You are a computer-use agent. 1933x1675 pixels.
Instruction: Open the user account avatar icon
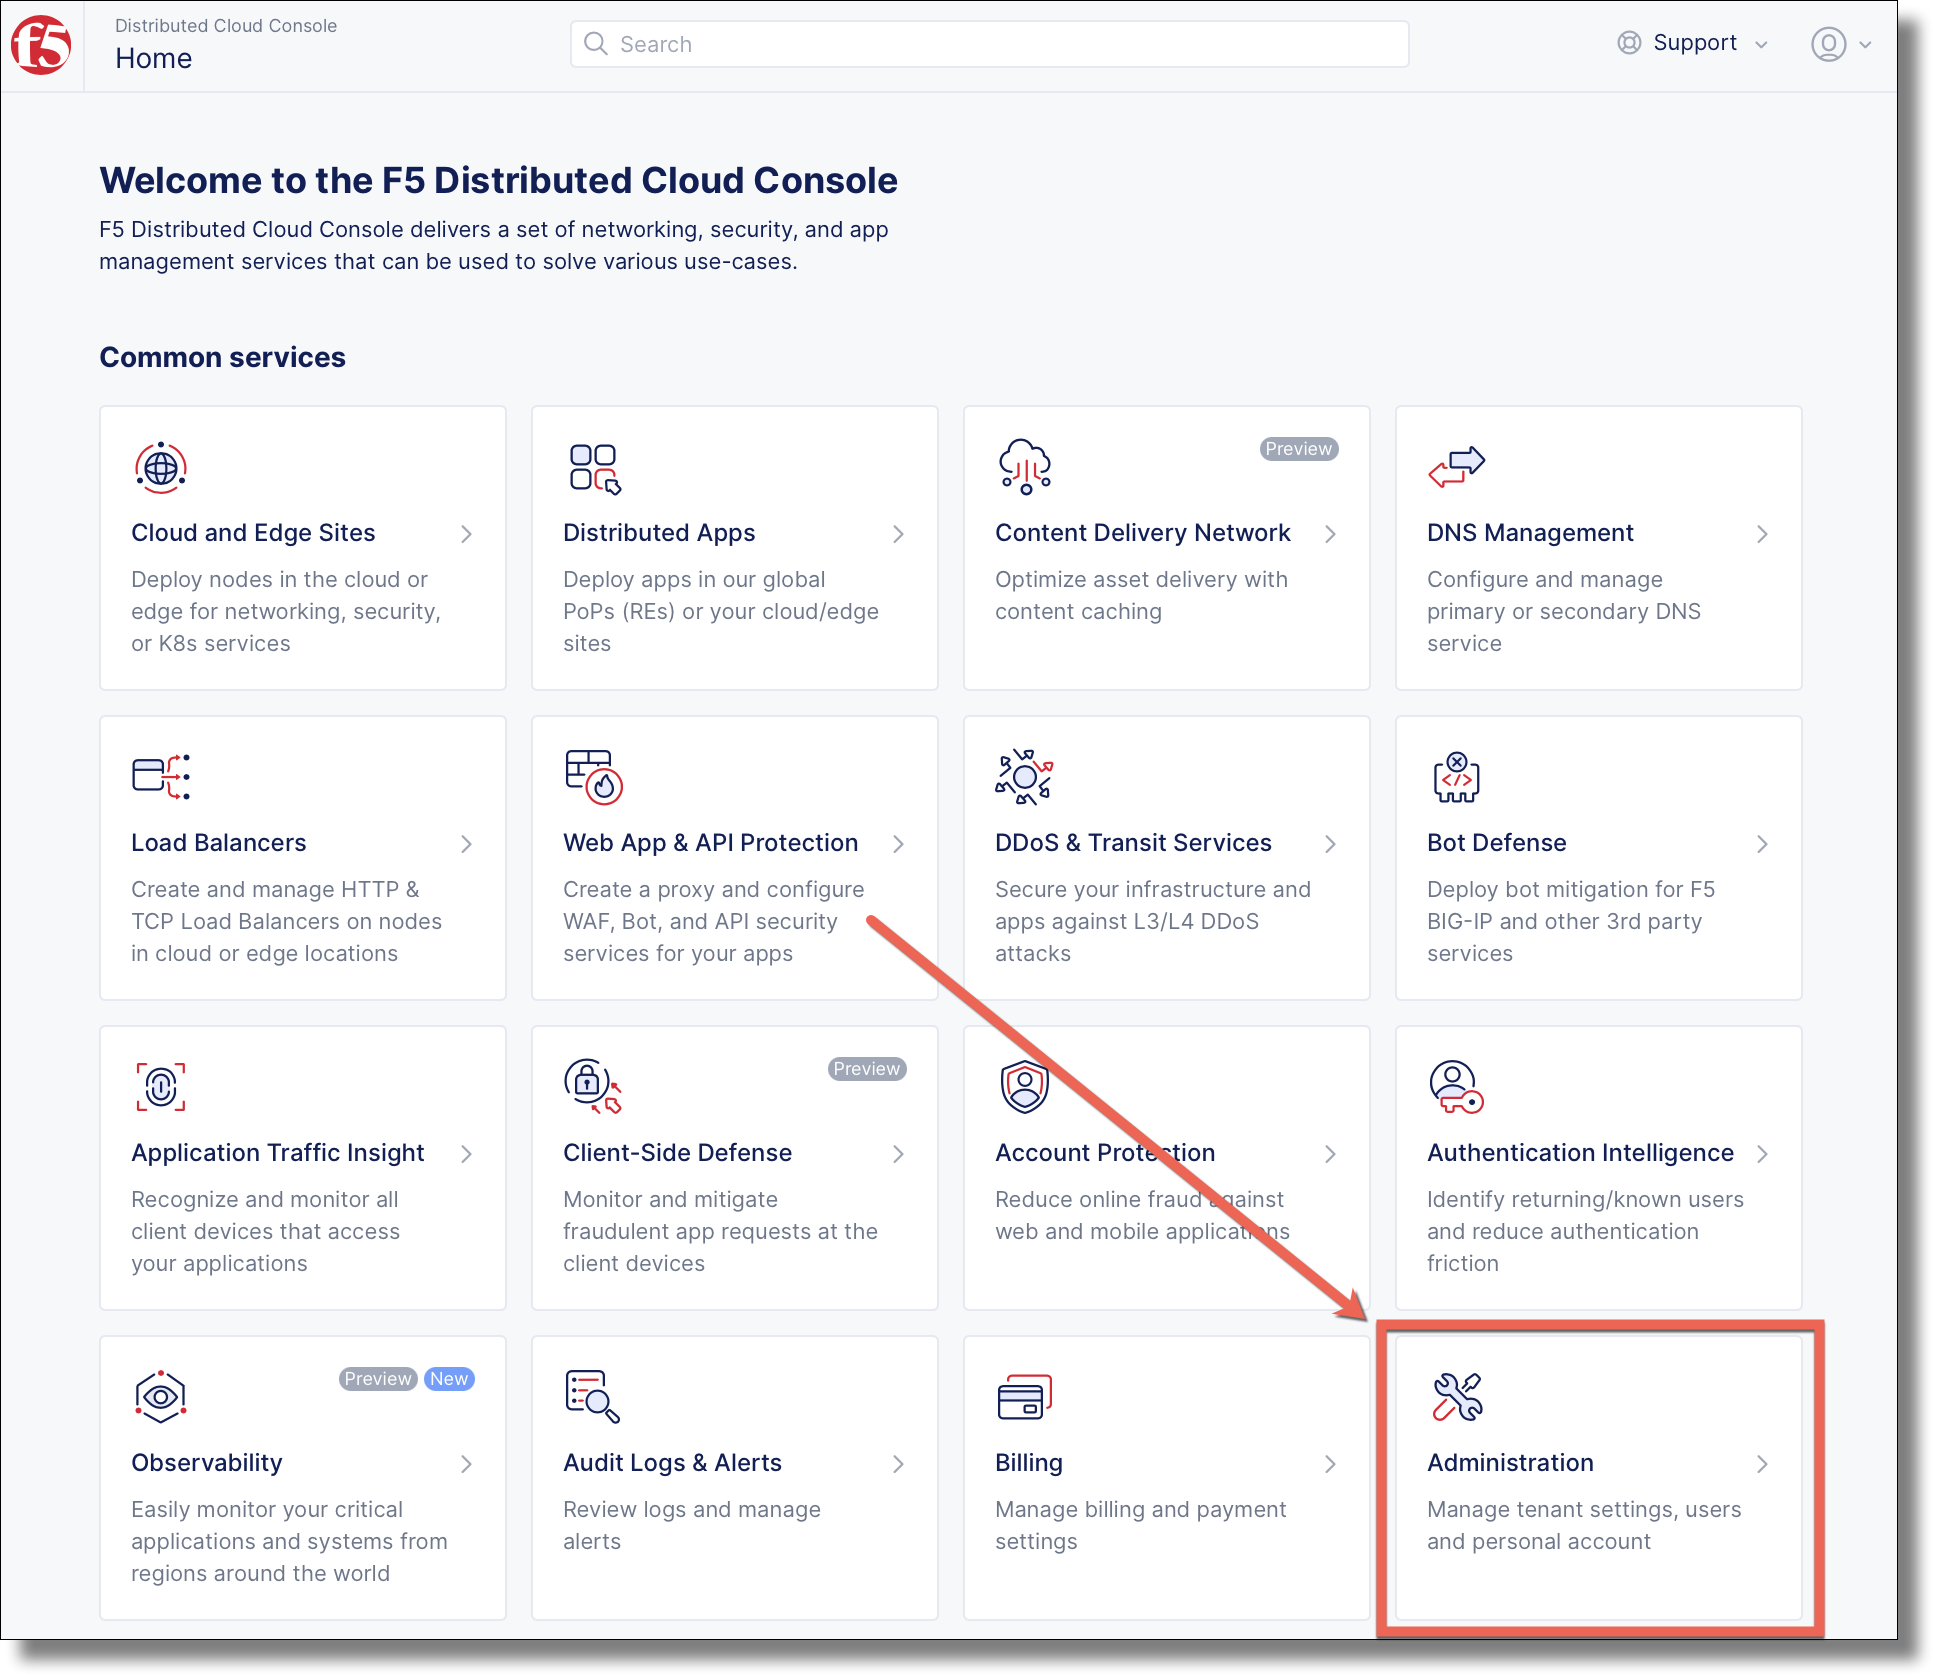pyautogui.click(x=1828, y=44)
